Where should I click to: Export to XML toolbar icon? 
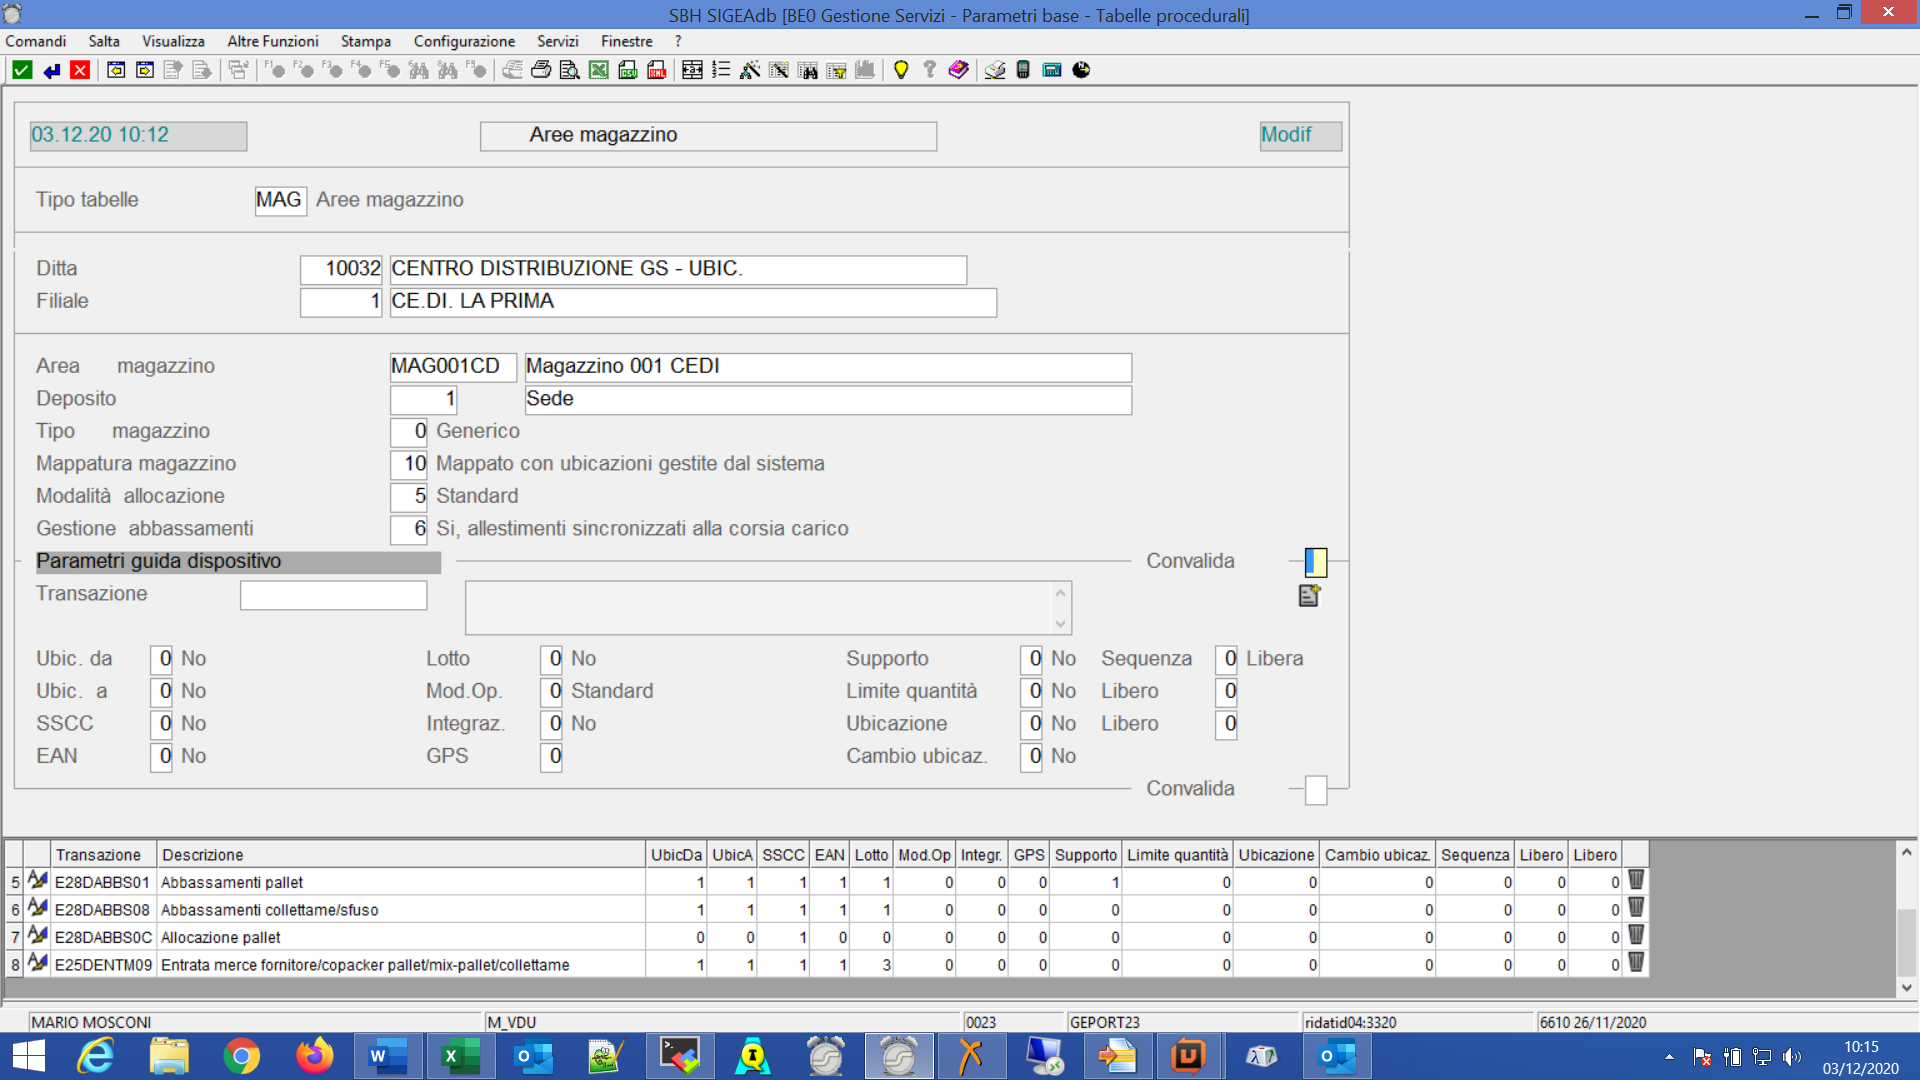click(x=657, y=70)
